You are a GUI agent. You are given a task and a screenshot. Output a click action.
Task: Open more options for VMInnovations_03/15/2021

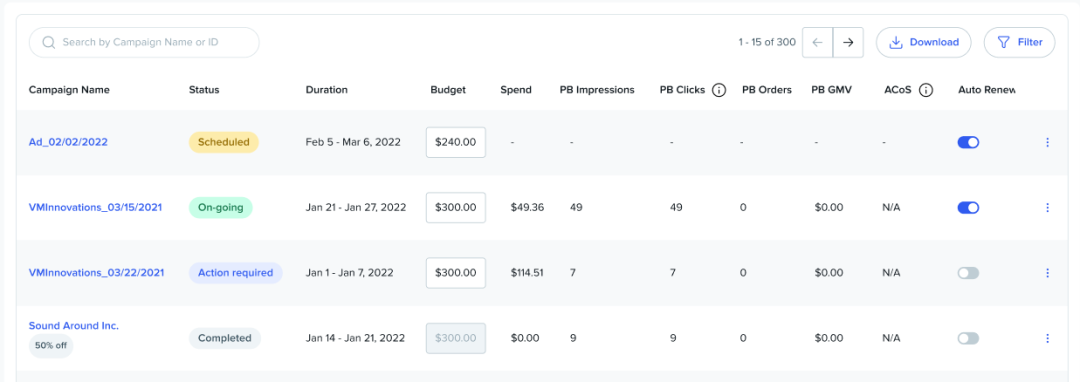pos(1048,208)
